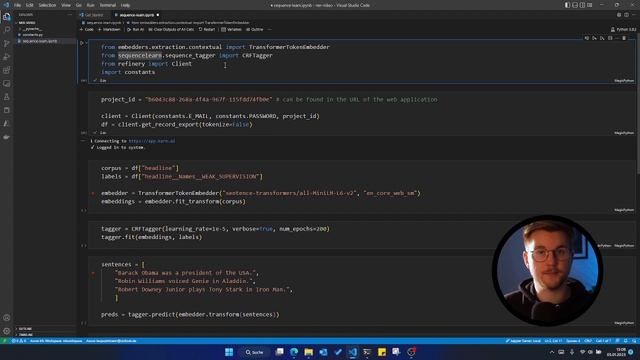Select sequence-learn.ipynb in the explorer
The image size is (640, 360).
(x=40, y=41)
